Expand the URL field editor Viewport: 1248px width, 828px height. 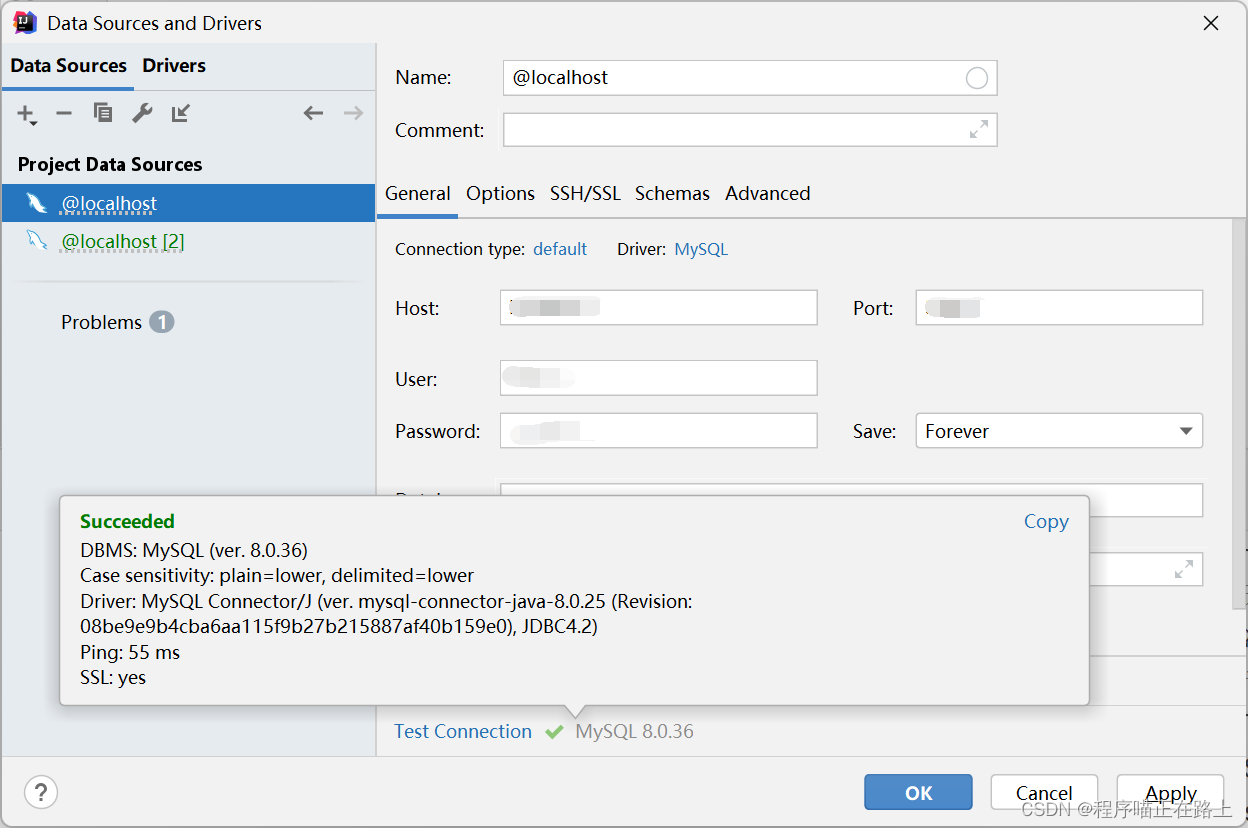[x=1184, y=569]
